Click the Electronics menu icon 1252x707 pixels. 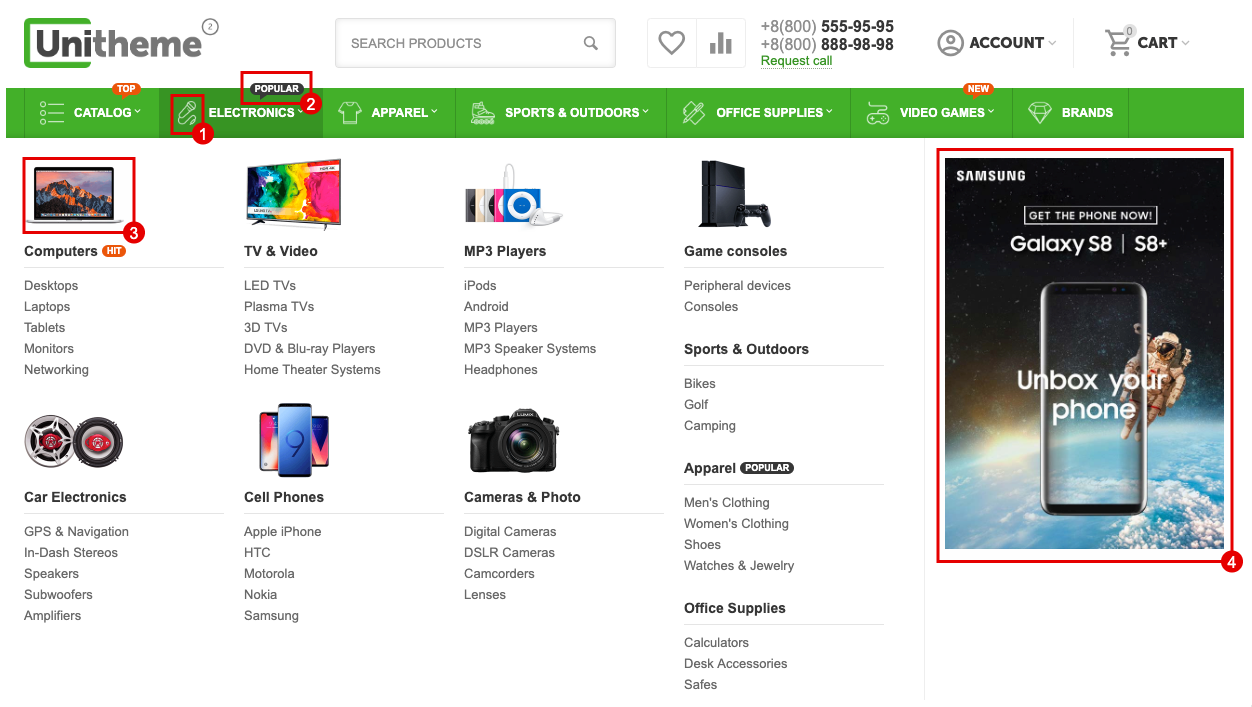[x=187, y=112]
